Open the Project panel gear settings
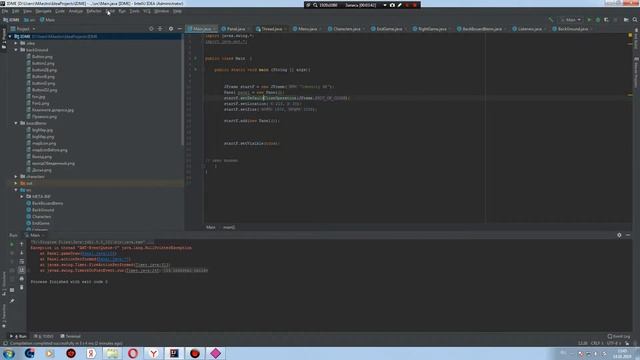The width and height of the screenshot is (640, 360). tap(171, 29)
